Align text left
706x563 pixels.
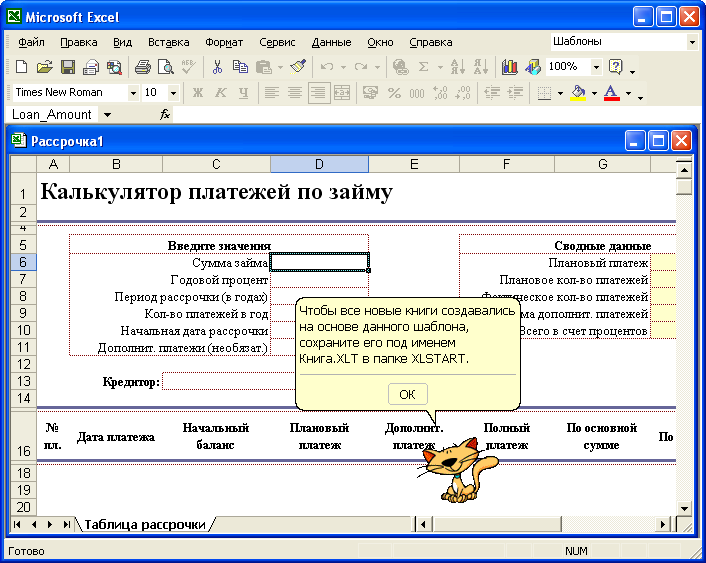(272, 93)
